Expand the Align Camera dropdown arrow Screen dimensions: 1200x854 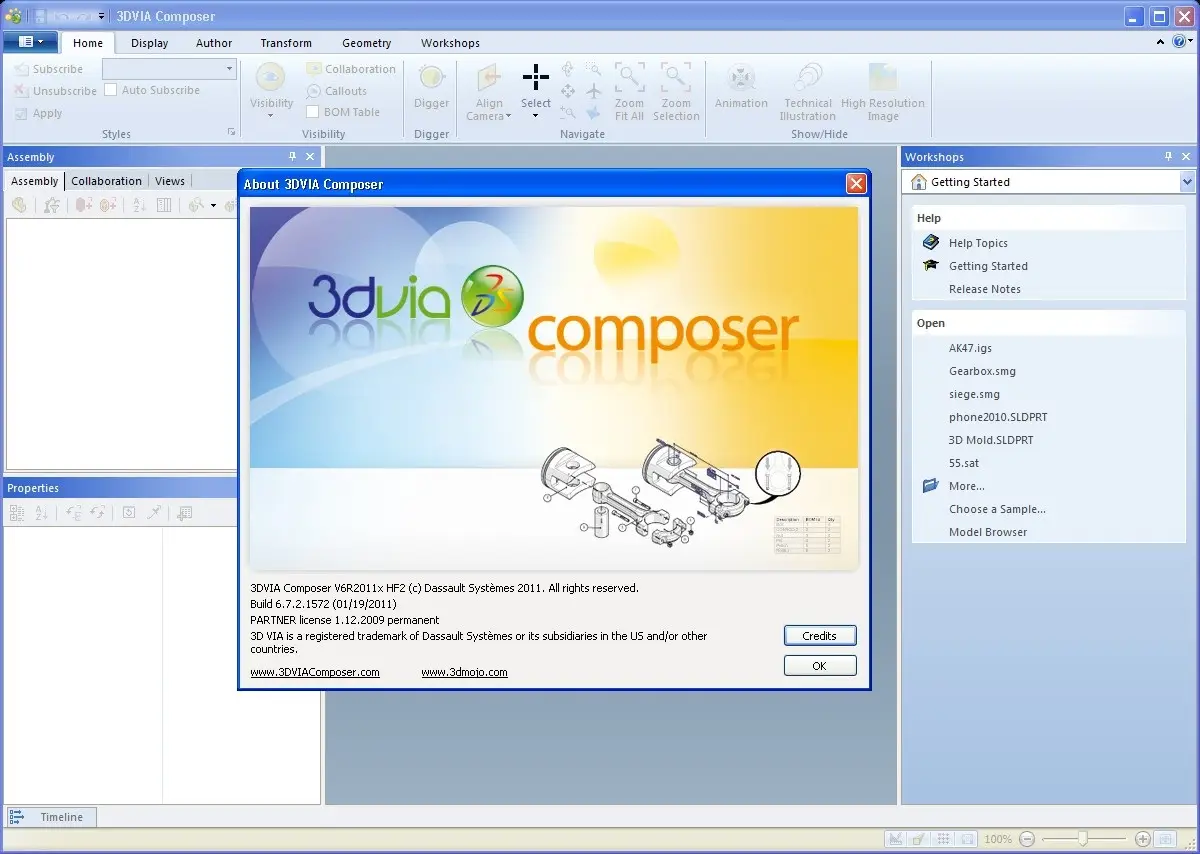[508, 117]
